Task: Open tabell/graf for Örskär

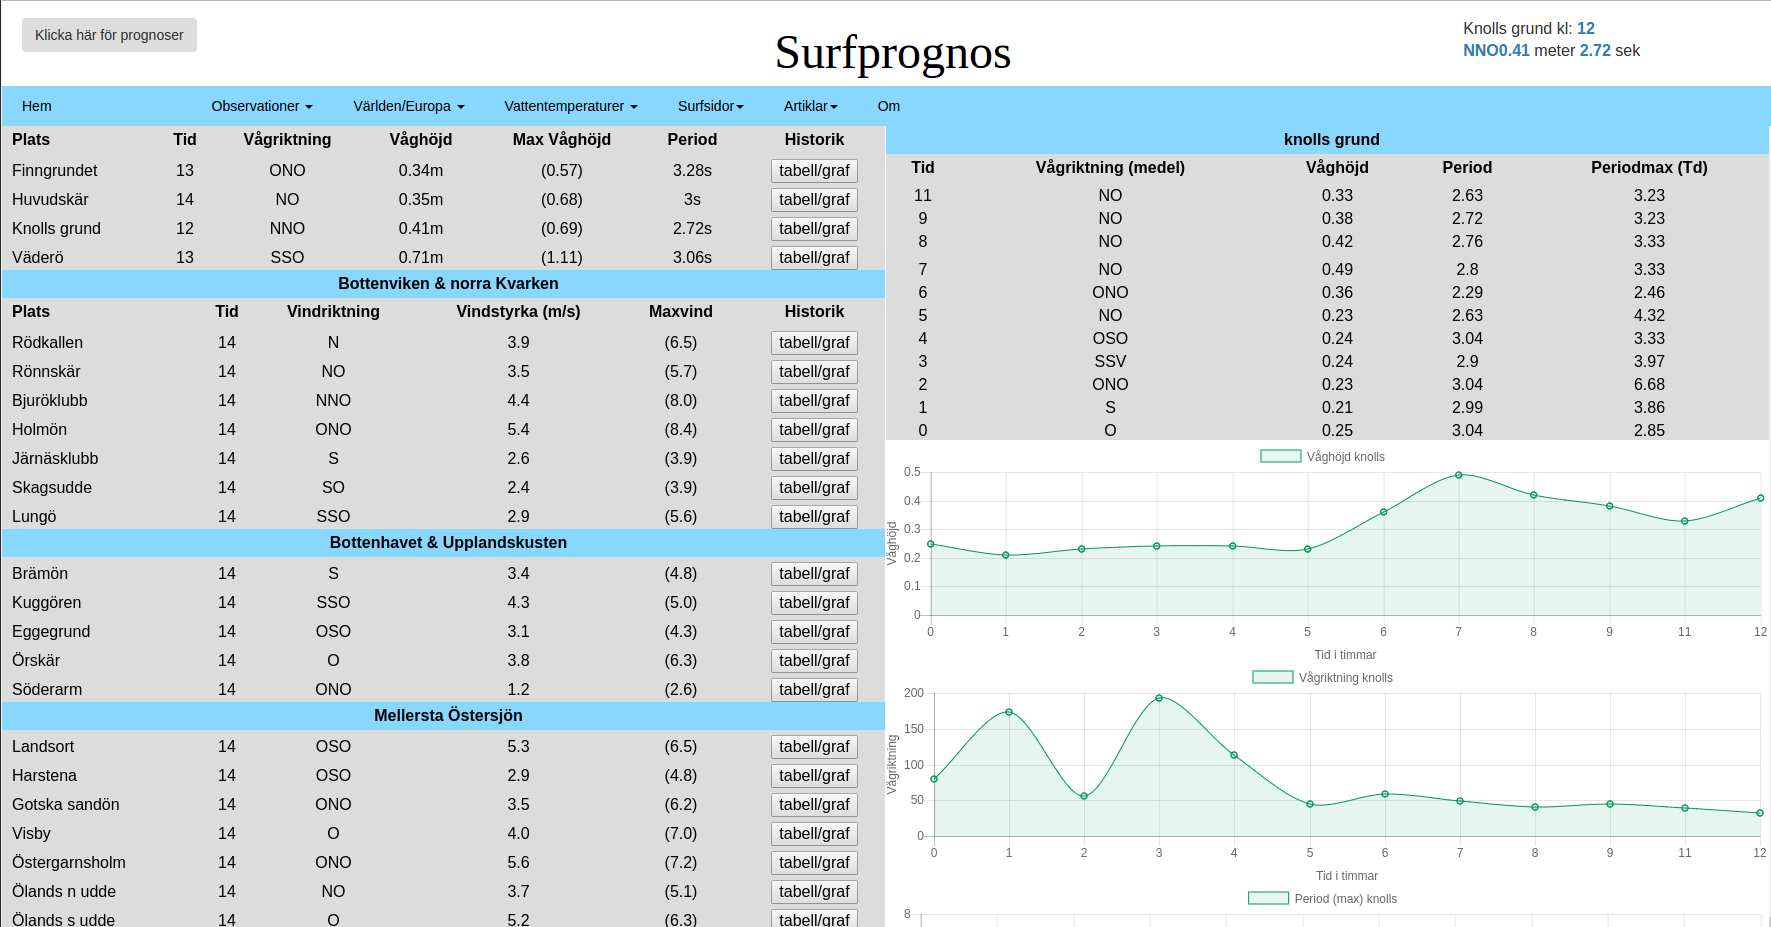Action: pos(814,661)
